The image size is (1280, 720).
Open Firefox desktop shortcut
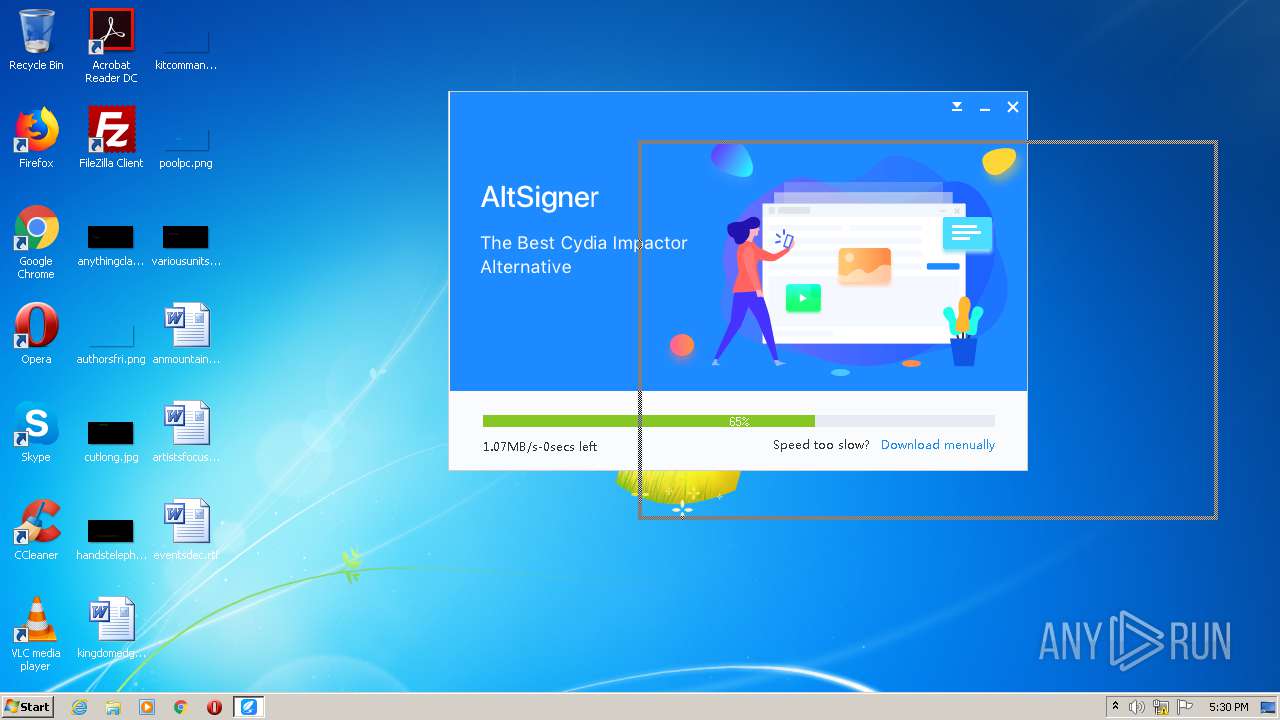pos(36,138)
